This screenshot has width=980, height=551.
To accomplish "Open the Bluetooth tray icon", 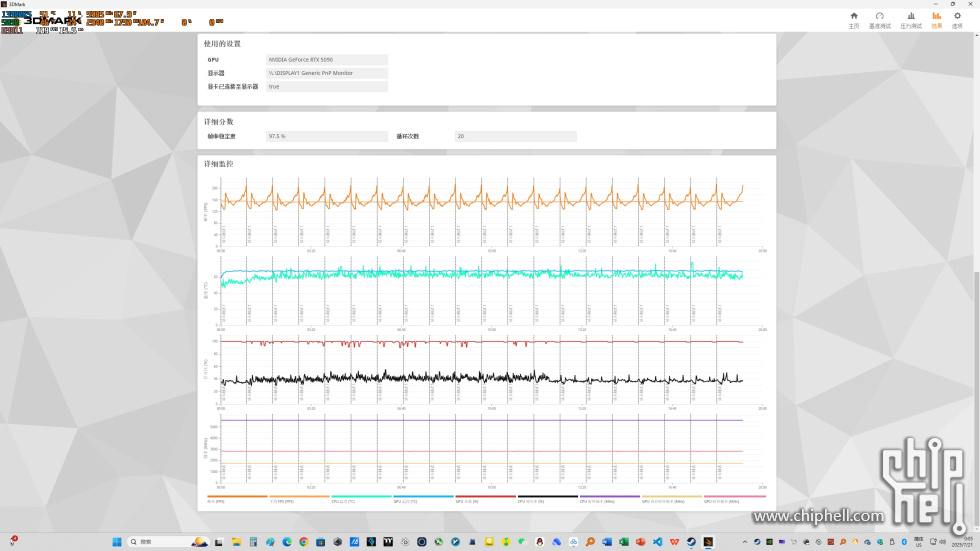I will (904, 542).
